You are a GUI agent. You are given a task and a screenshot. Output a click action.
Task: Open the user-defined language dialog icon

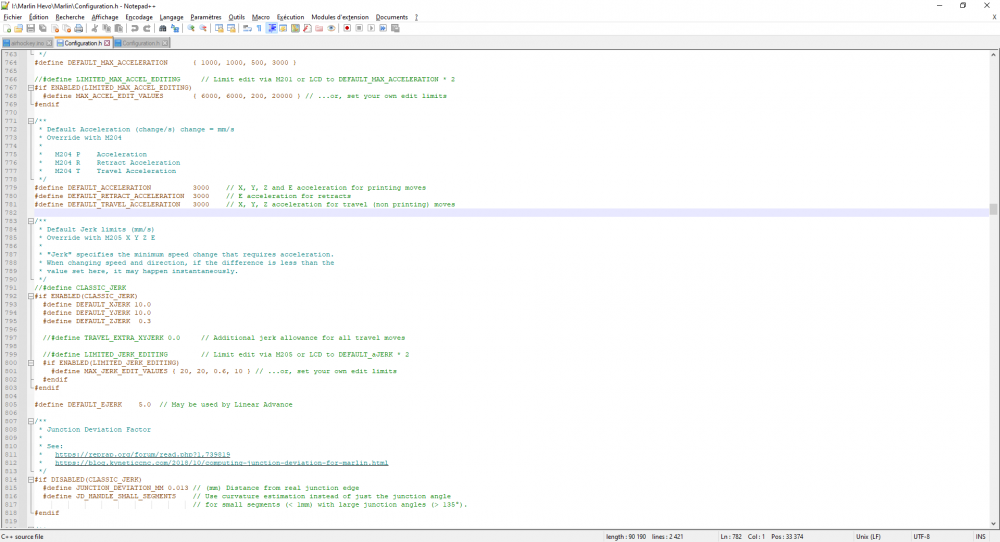(283, 28)
